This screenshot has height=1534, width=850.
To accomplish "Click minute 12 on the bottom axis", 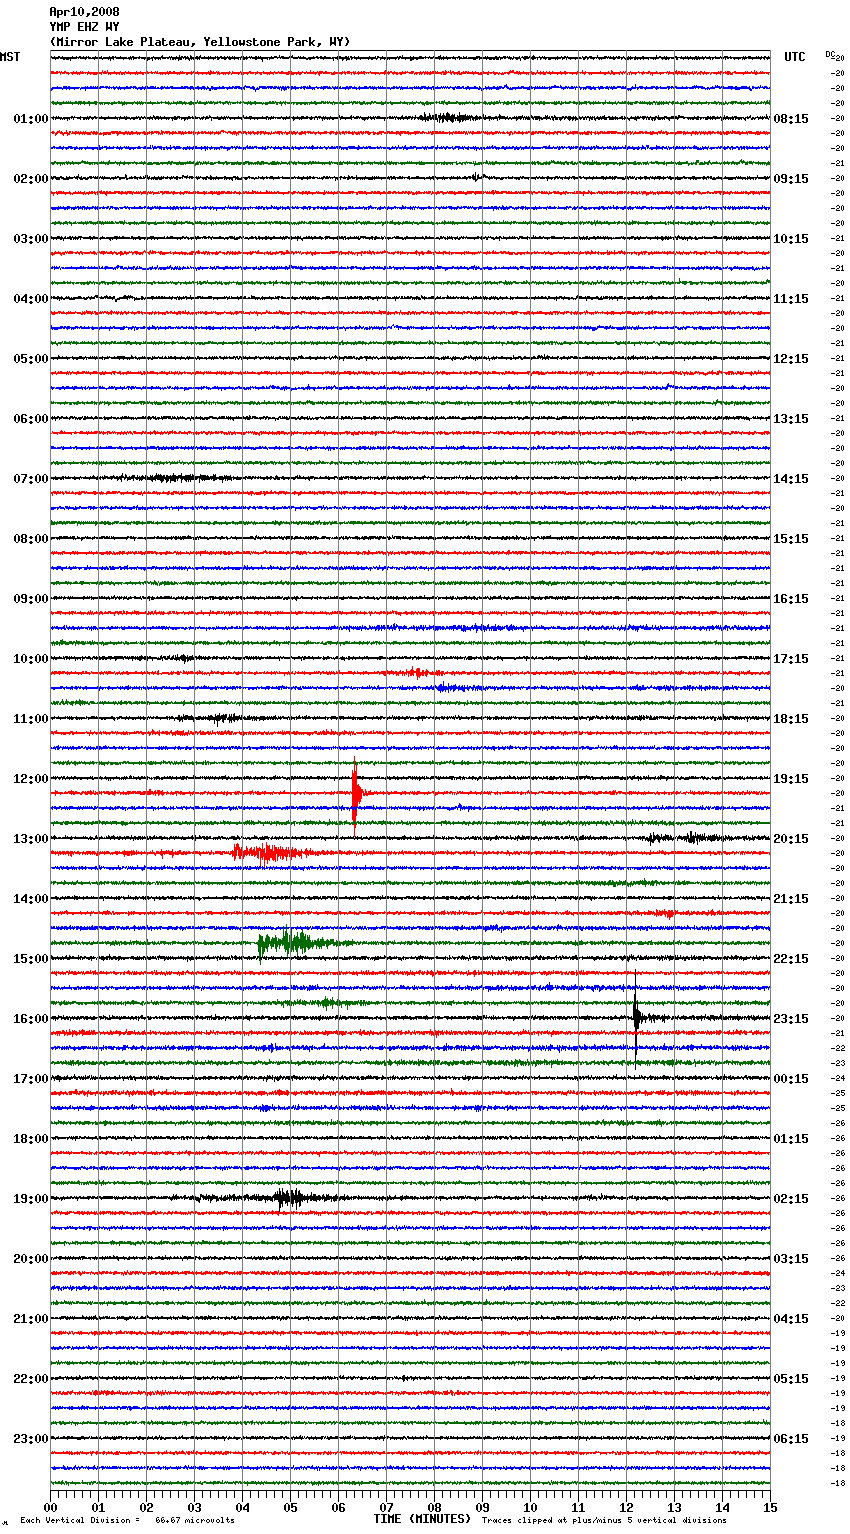I will (626, 1507).
